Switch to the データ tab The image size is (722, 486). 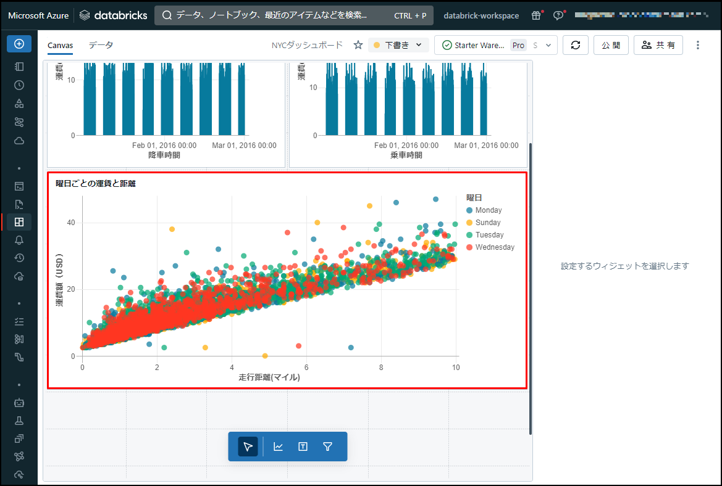pyautogui.click(x=100, y=45)
